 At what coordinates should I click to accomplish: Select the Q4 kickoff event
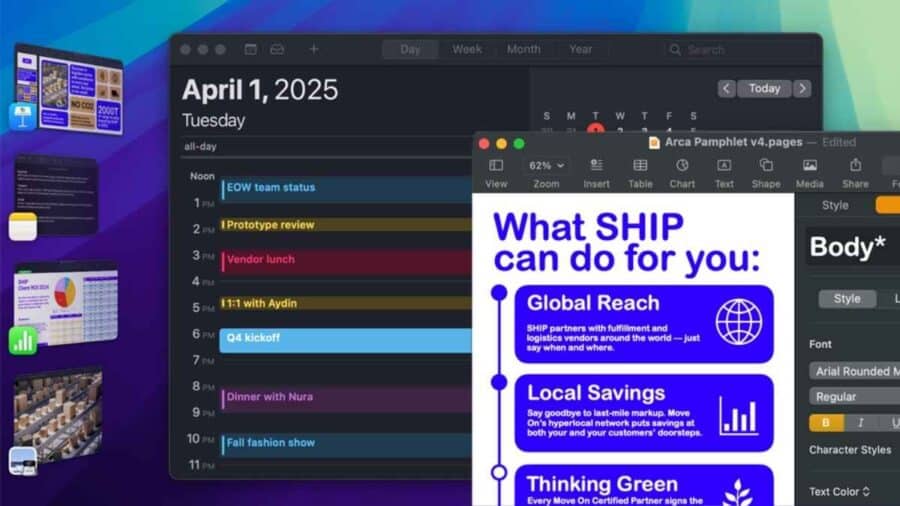click(346, 340)
